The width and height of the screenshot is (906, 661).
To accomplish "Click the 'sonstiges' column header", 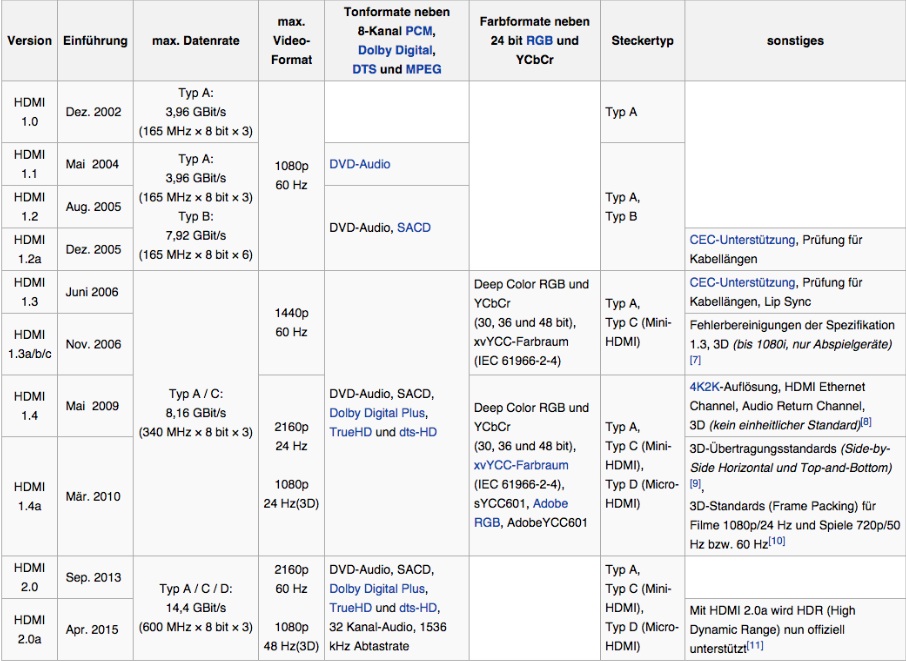I will tap(795, 40).
